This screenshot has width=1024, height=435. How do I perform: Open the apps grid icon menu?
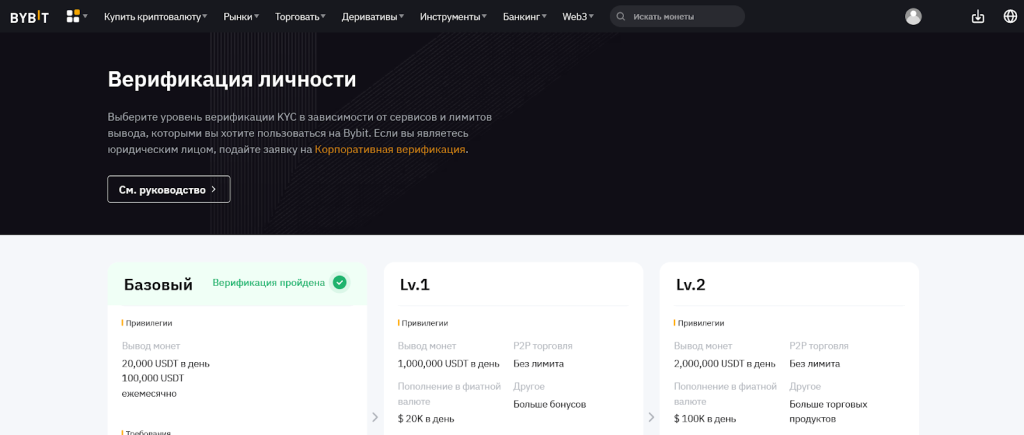74,16
